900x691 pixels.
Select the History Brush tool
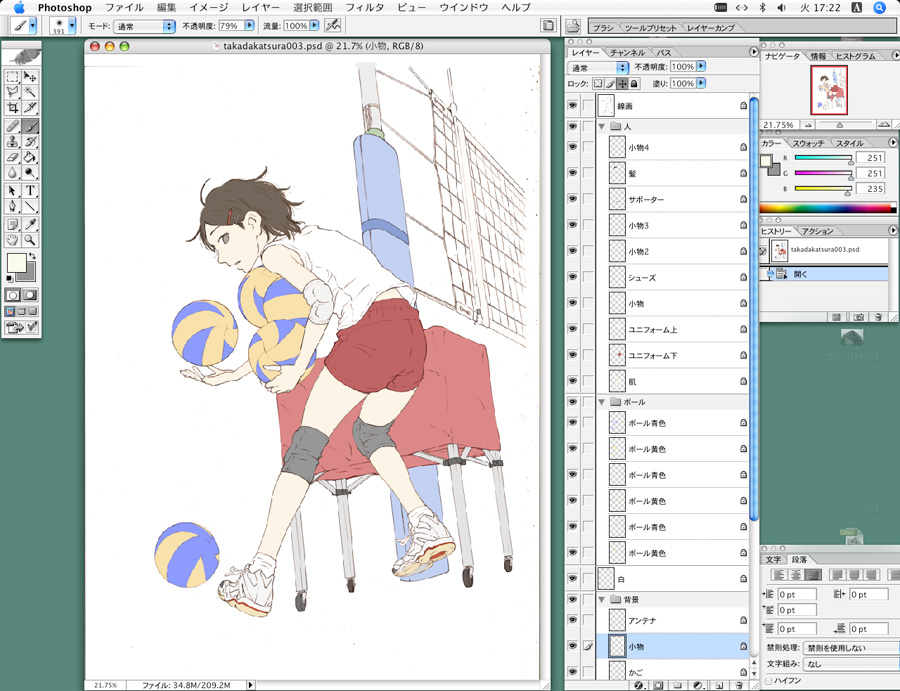pyautogui.click(x=30, y=141)
